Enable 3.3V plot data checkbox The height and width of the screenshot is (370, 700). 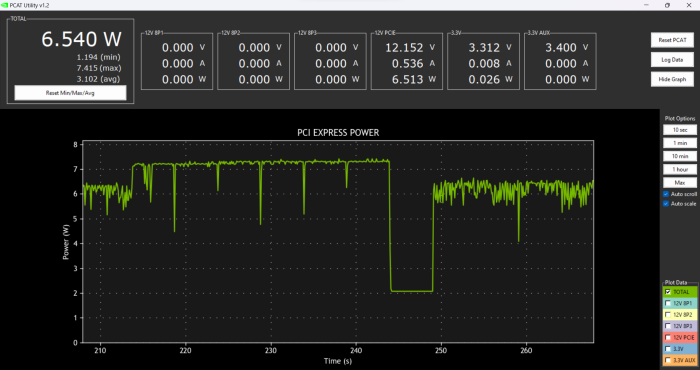pos(668,349)
